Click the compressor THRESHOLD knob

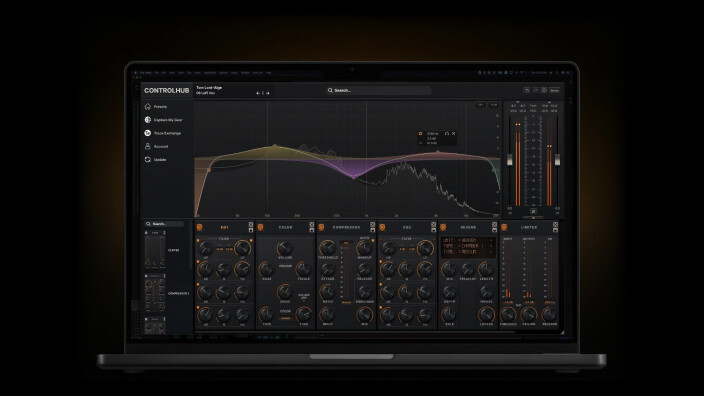327,247
